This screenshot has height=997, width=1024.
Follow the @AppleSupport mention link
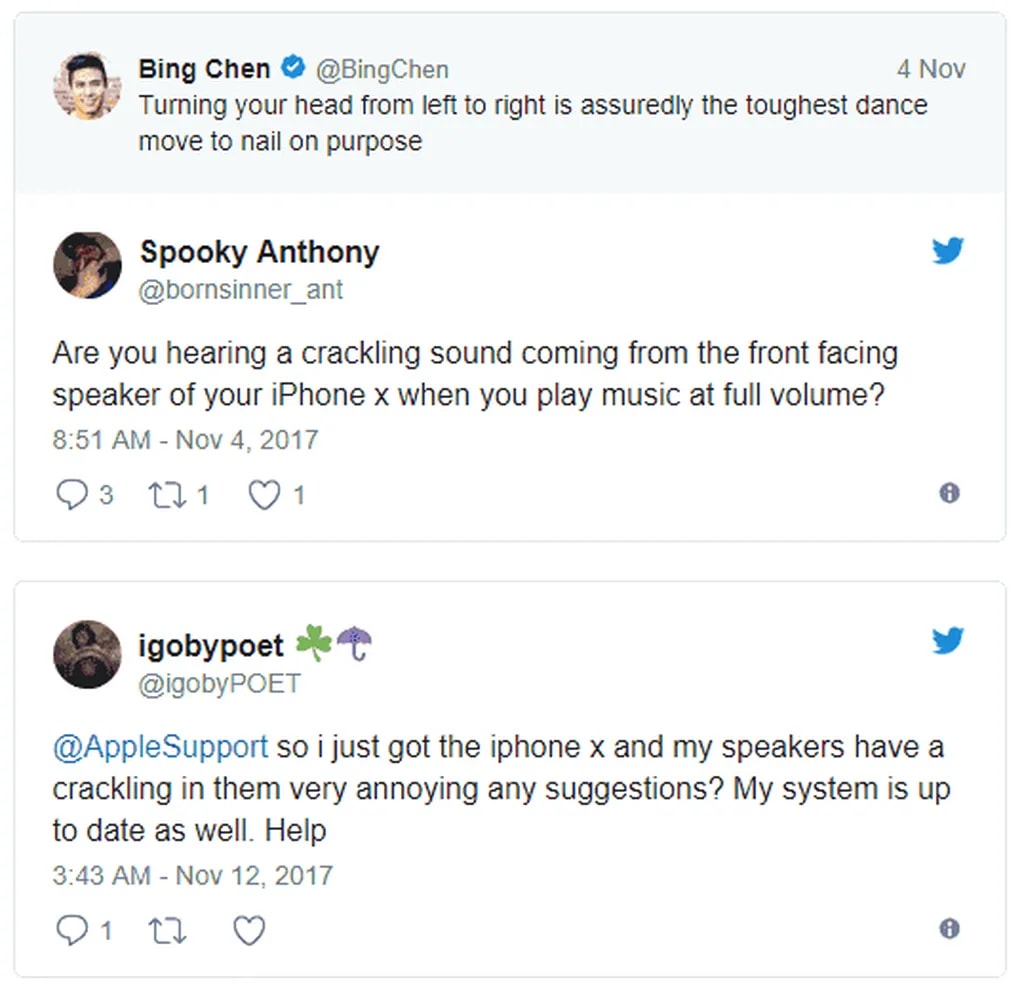point(160,747)
